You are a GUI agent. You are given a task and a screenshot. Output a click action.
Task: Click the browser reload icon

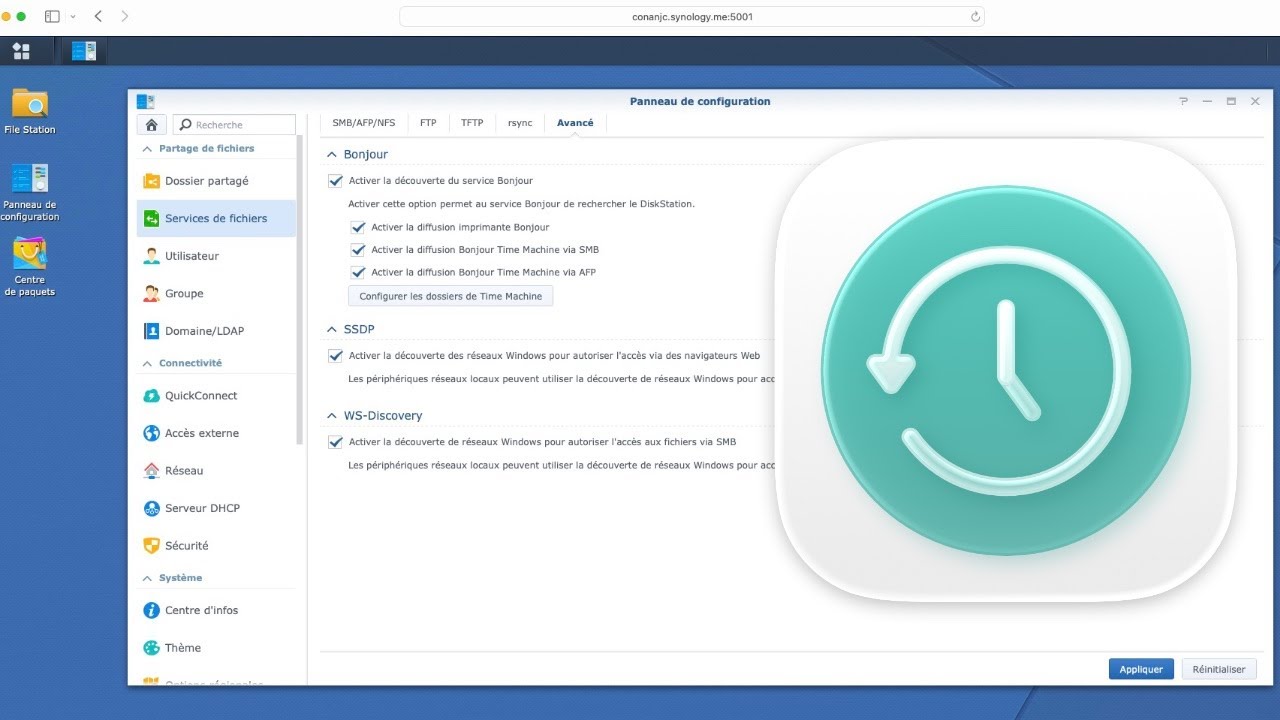(975, 17)
